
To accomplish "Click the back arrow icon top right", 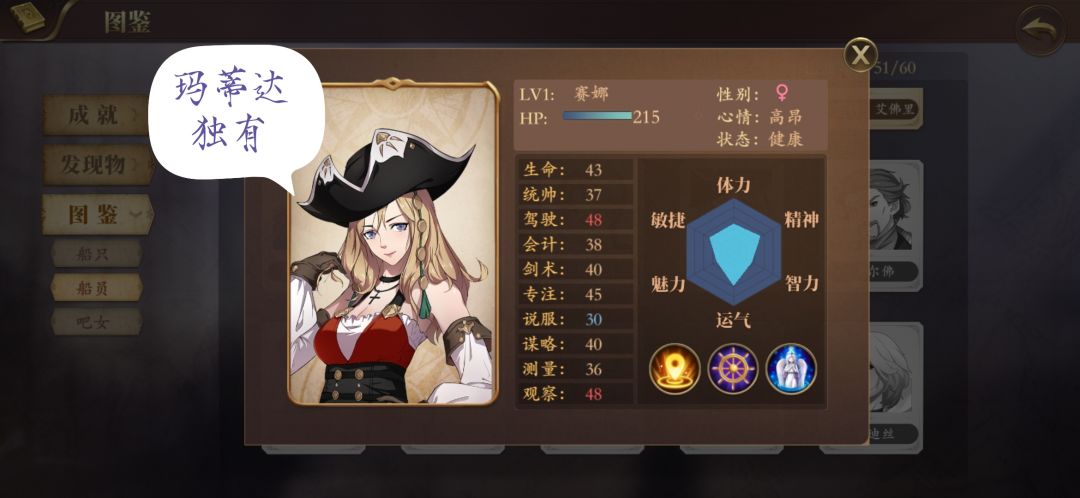I will click(1041, 30).
